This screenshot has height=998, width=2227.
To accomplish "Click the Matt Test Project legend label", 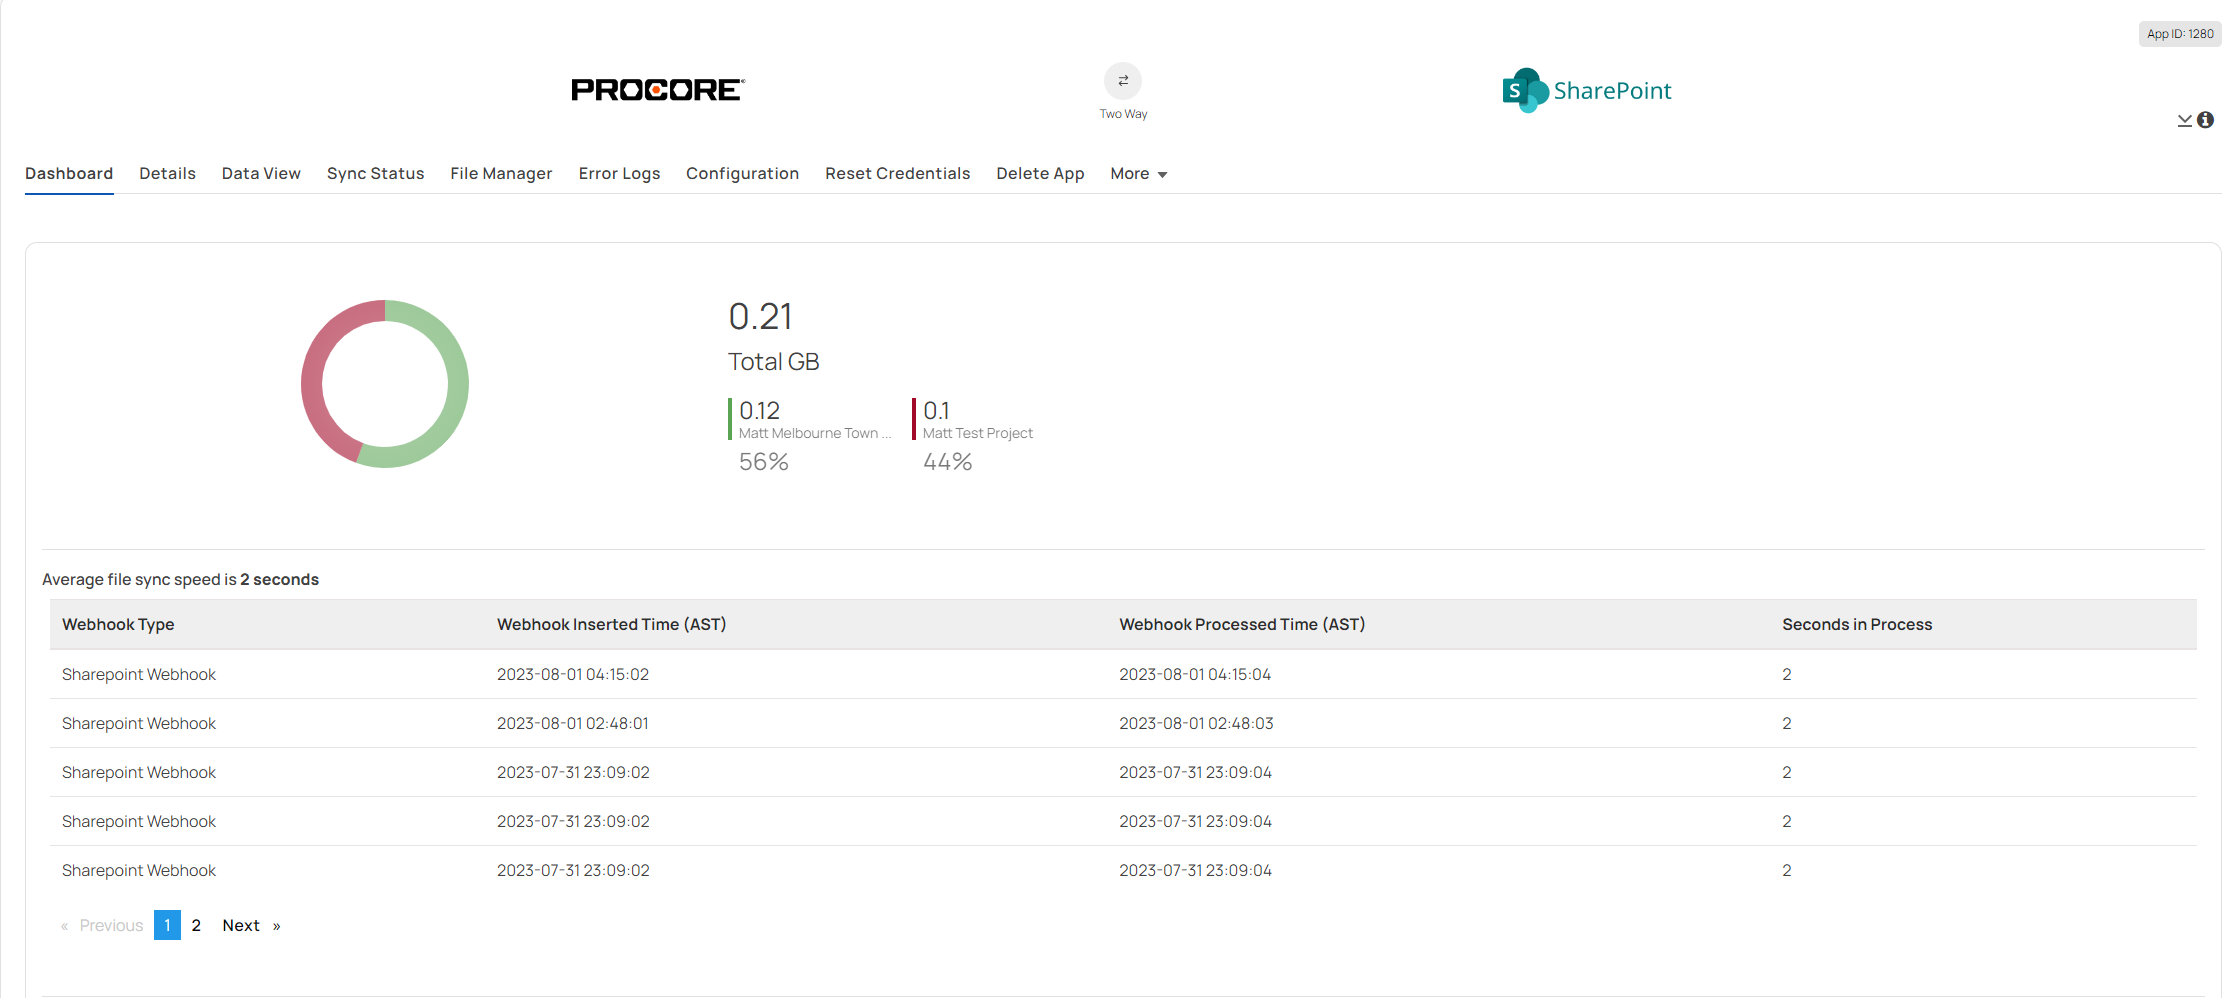I will coord(977,433).
